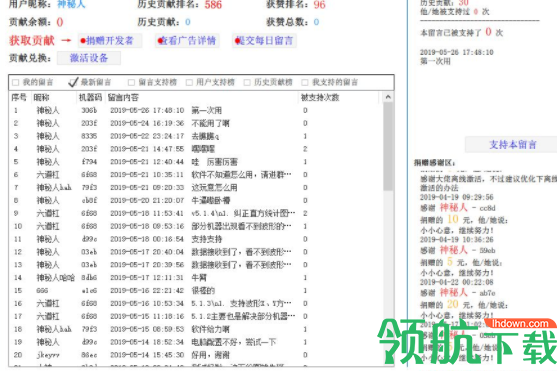Select row 1 message 第一次用
This screenshot has width=557, height=371.
(196, 111)
